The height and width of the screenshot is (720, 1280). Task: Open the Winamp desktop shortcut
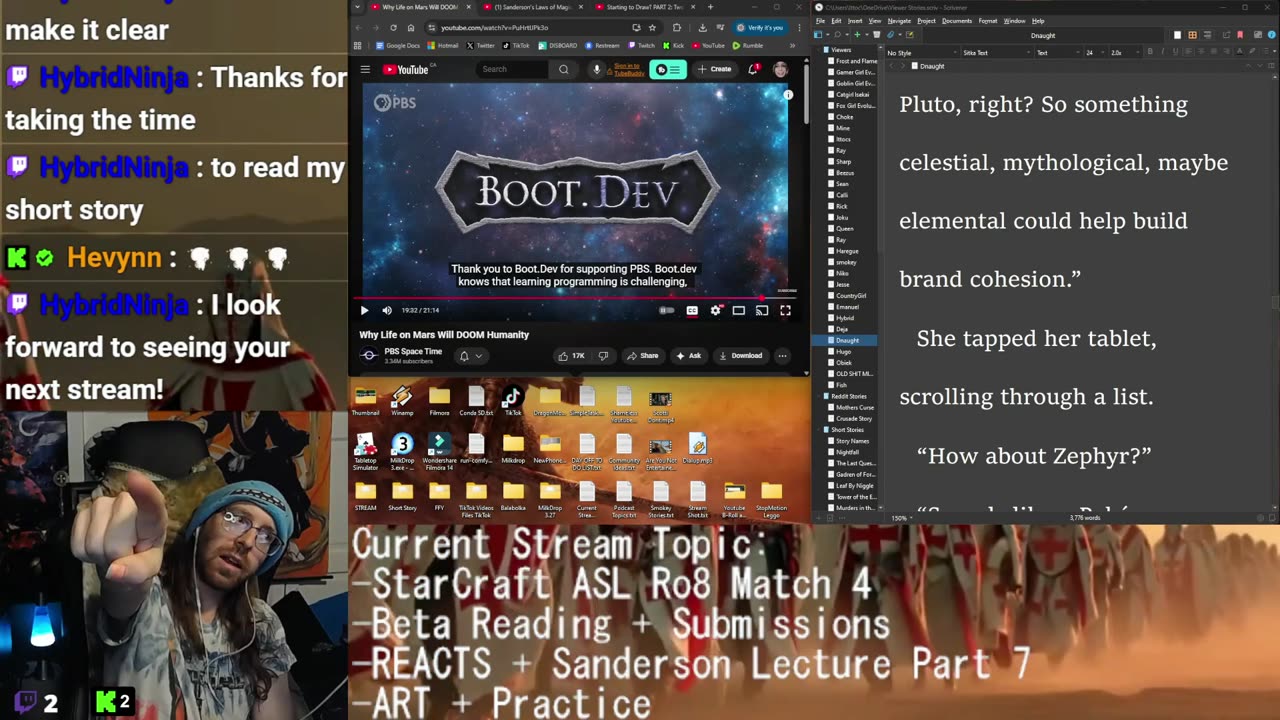[x=402, y=401]
